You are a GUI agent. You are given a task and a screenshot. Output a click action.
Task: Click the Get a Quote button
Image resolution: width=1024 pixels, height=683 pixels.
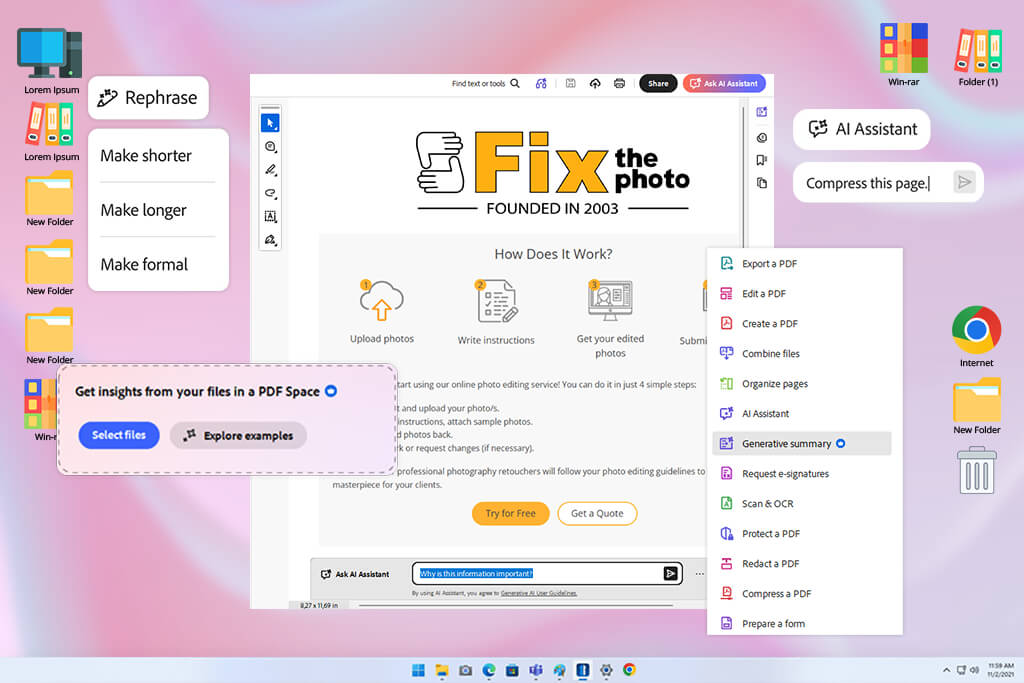597,513
